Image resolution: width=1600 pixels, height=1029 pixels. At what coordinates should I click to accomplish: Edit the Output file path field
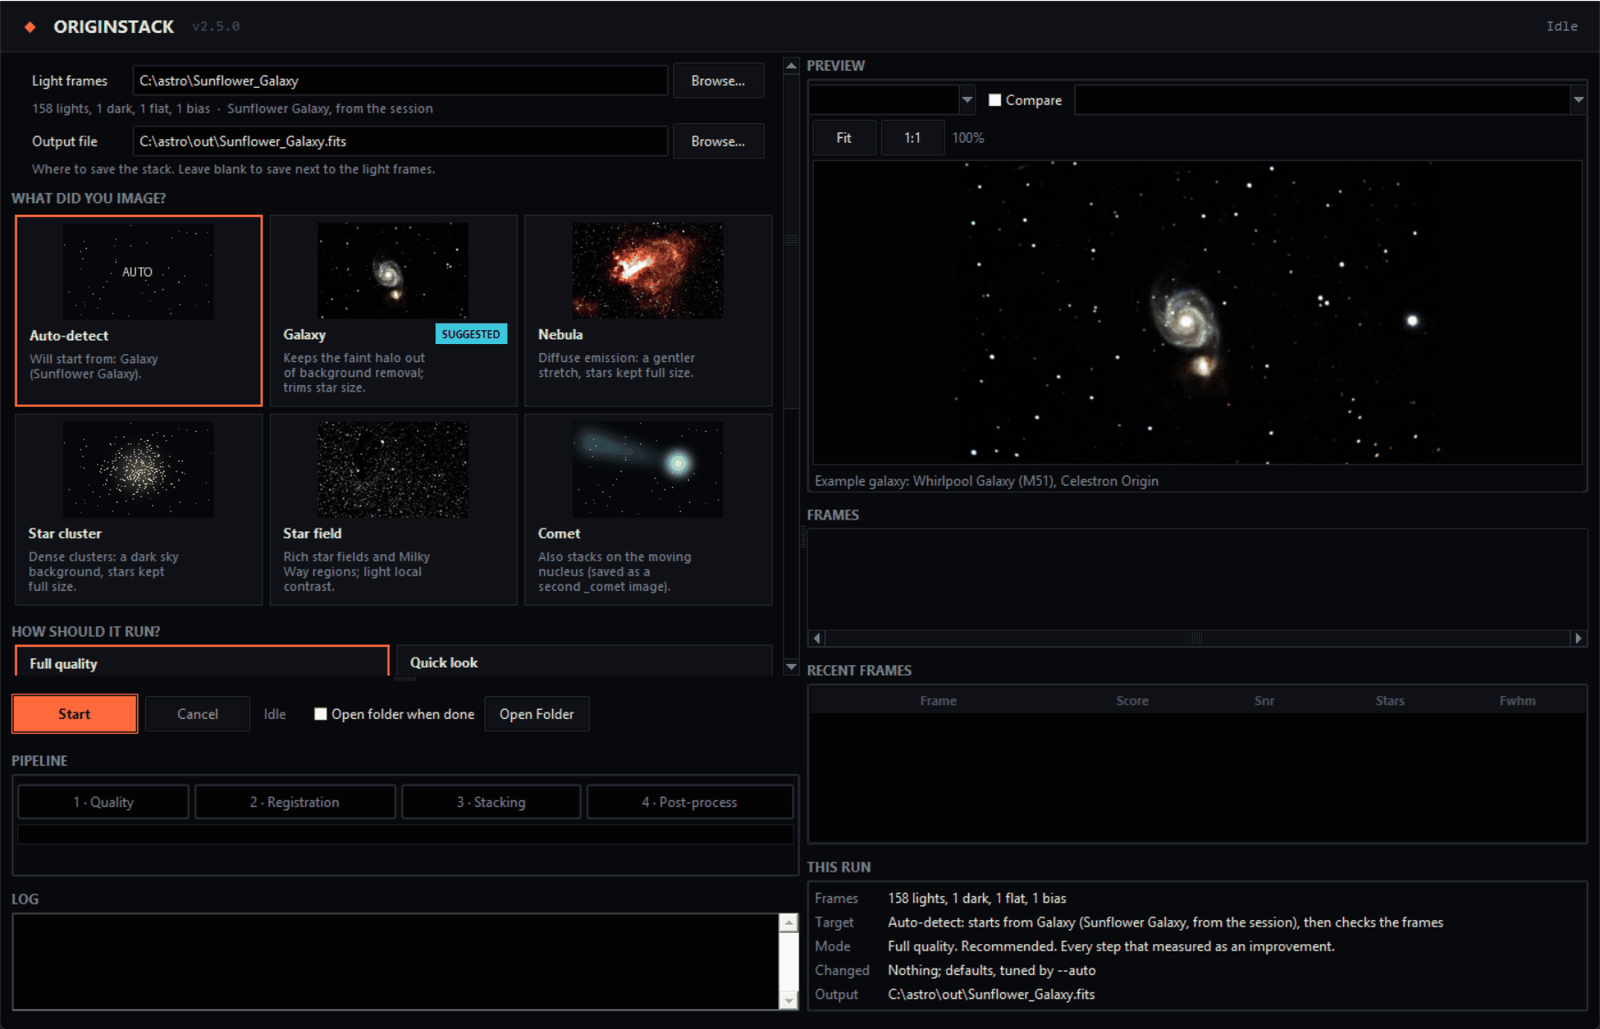[x=400, y=141]
